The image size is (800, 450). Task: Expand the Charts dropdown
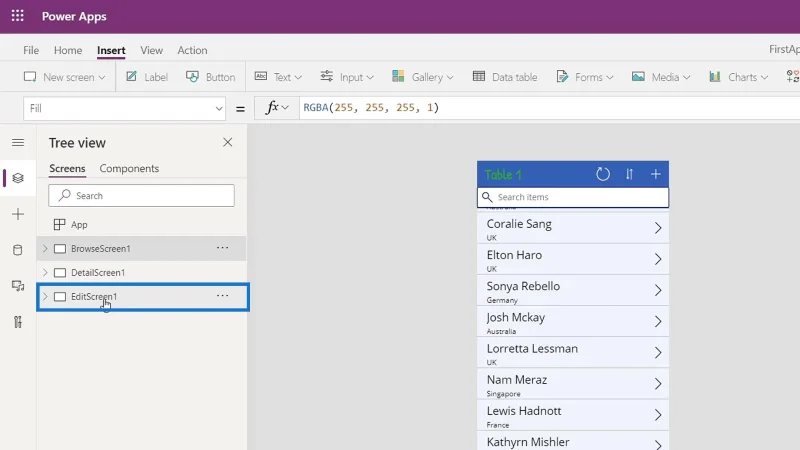(738, 77)
